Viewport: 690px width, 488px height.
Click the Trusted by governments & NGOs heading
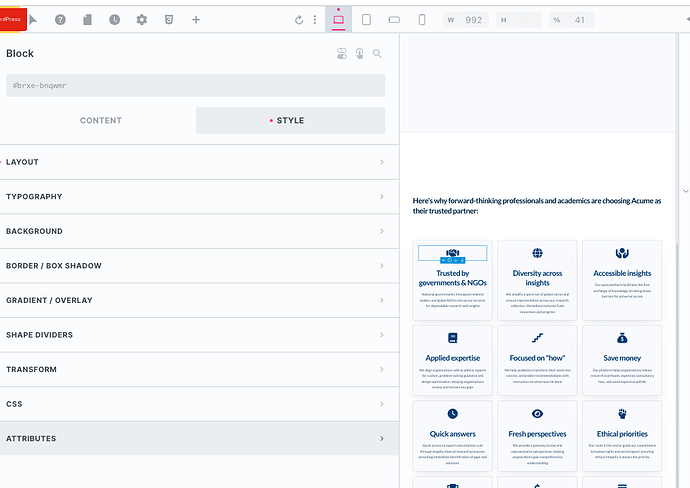click(x=452, y=278)
